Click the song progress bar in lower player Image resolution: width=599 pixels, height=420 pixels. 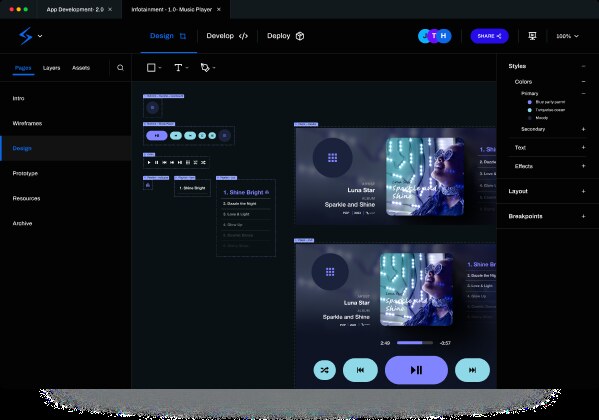point(415,343)
